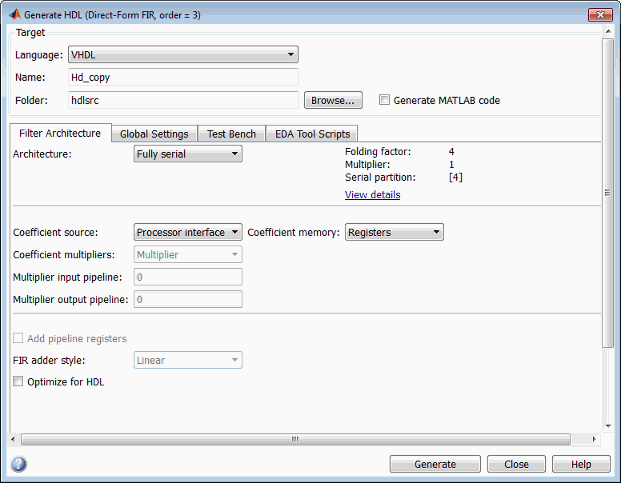621x483 pixels.
Task: Open the Coefficient memory dropdown
Action: tap(393, 232)
